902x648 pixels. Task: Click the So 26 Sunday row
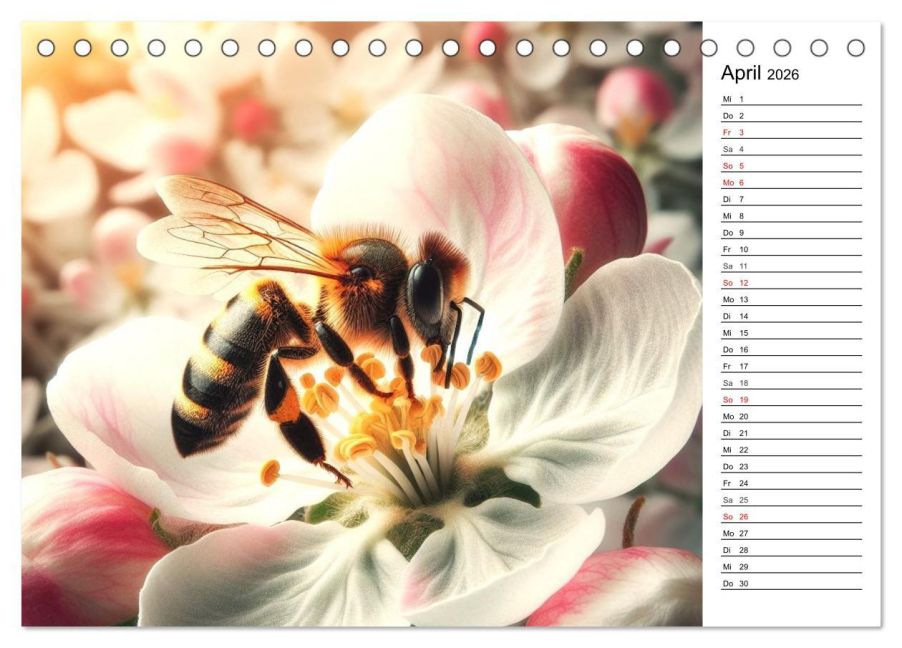(791, 516)
